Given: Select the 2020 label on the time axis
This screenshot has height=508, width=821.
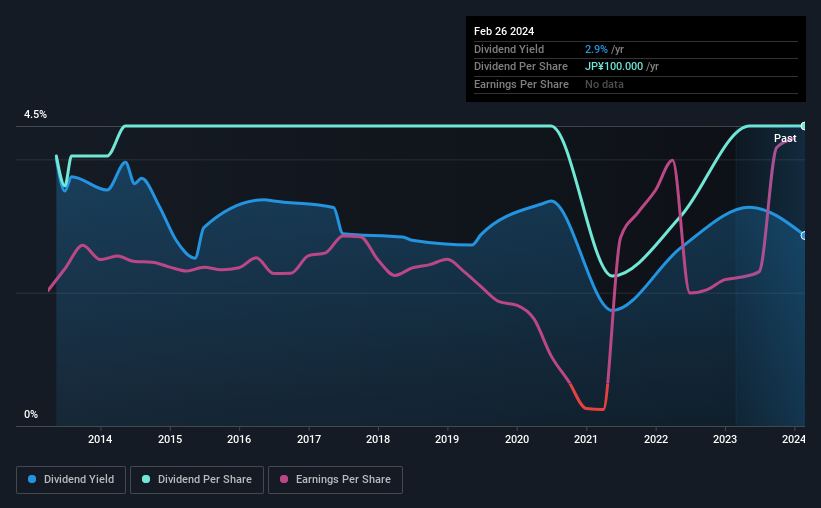Looking at the screenshot, I should 517,439.
